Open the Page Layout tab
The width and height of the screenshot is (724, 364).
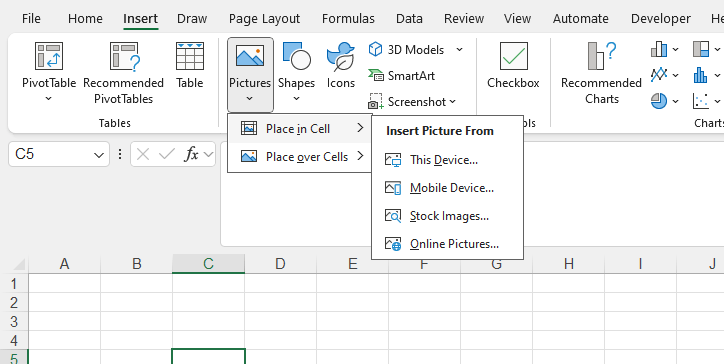click(264, 18)
